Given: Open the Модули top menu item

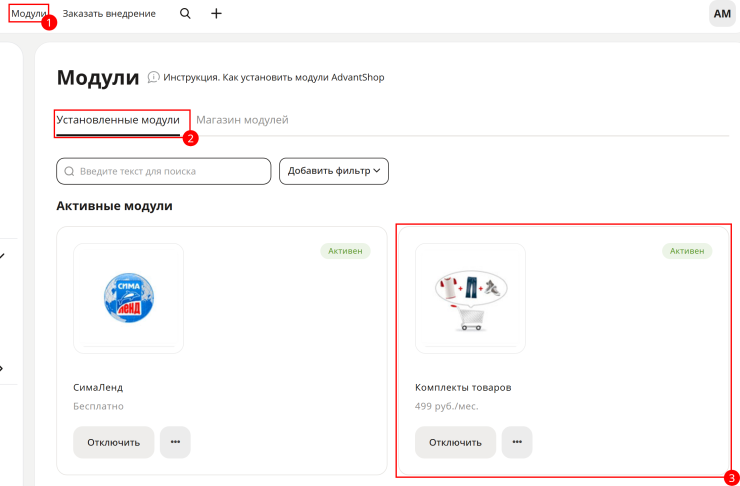Looking at the screenshot, I should pyautogui.click(x=28, y=14).
